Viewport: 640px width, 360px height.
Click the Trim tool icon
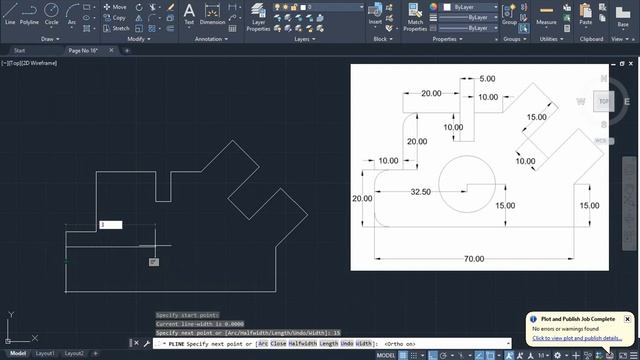click(x=153, y=7)
